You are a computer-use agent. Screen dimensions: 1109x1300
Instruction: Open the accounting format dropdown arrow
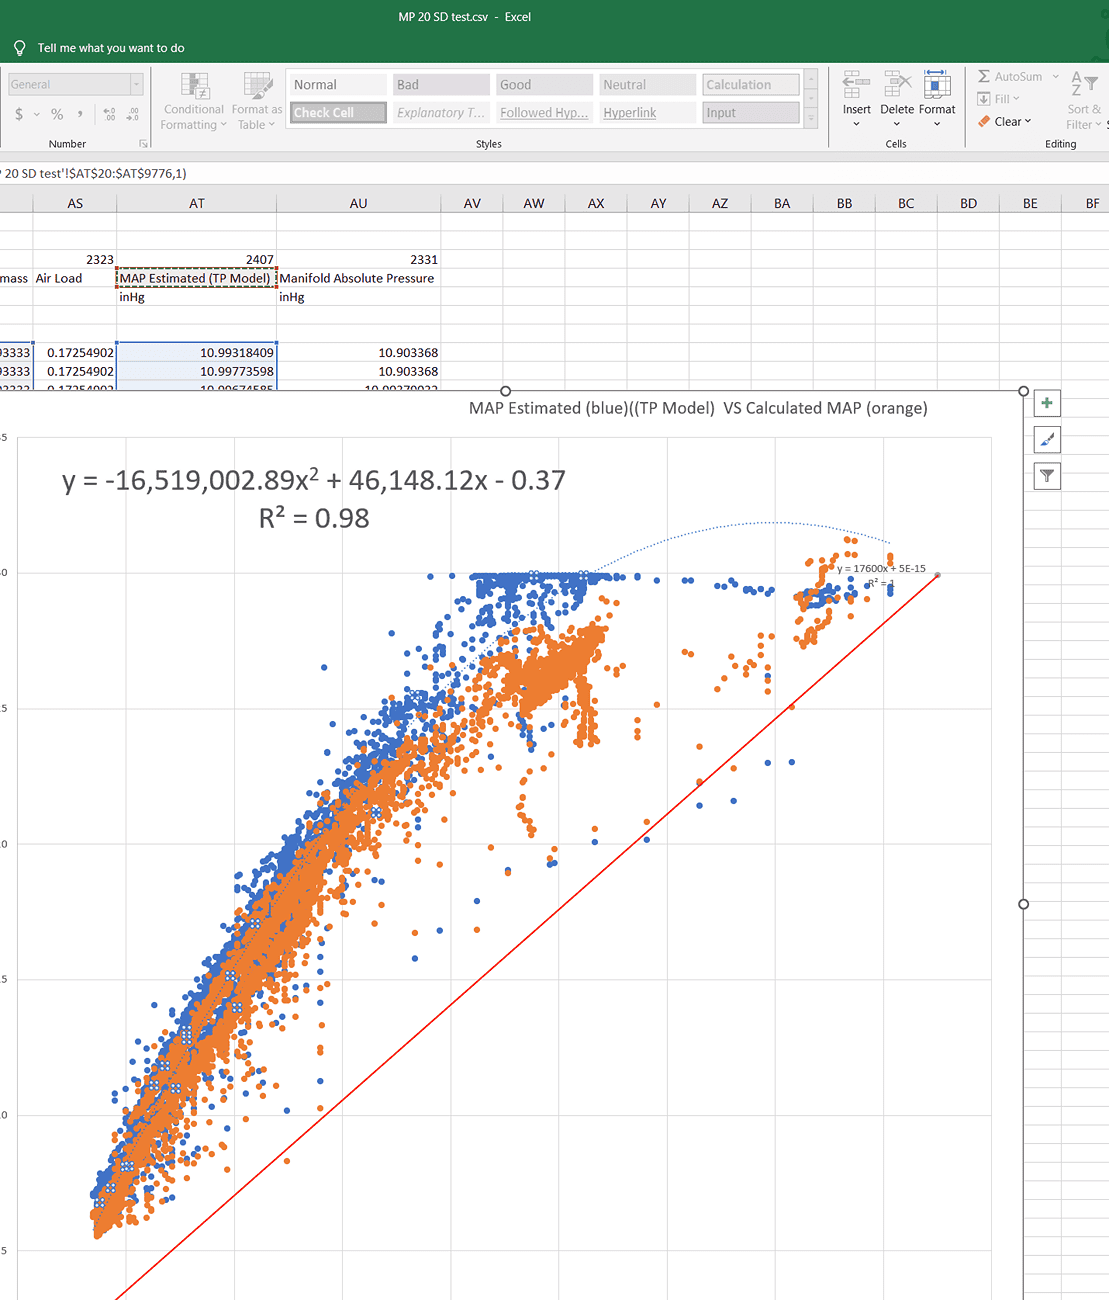[37, 114]
